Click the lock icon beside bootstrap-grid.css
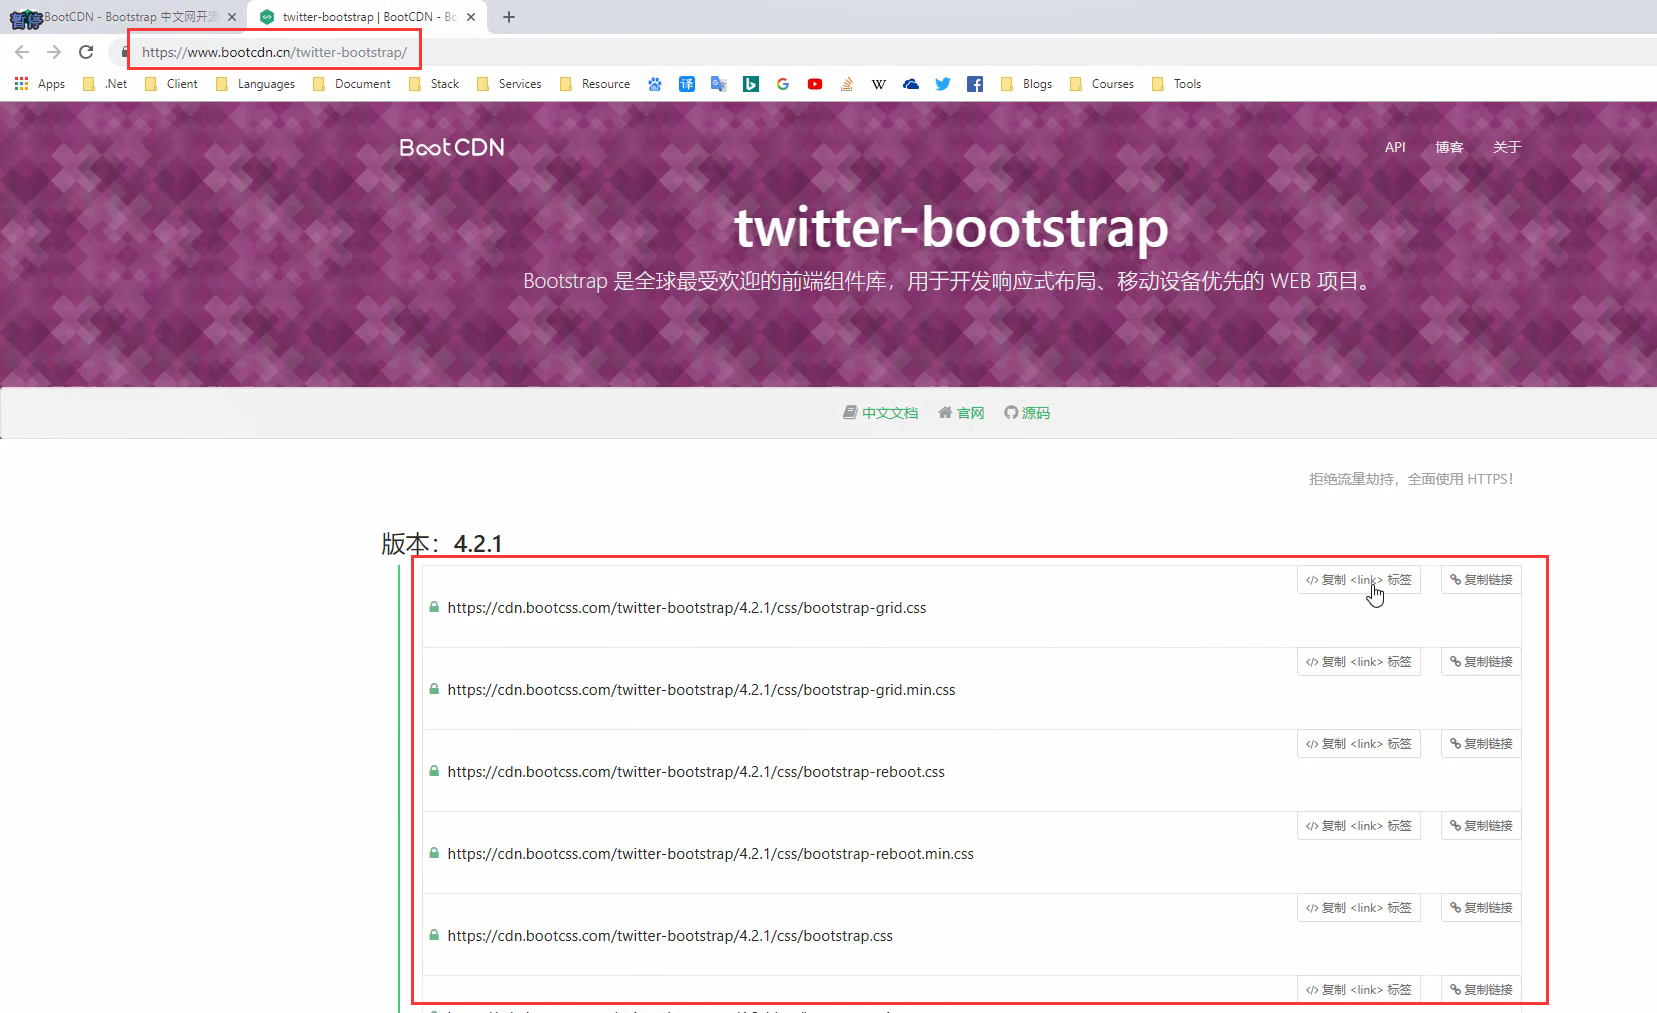This screenshot has height=1013, width=1657. [x=434, y=607]
